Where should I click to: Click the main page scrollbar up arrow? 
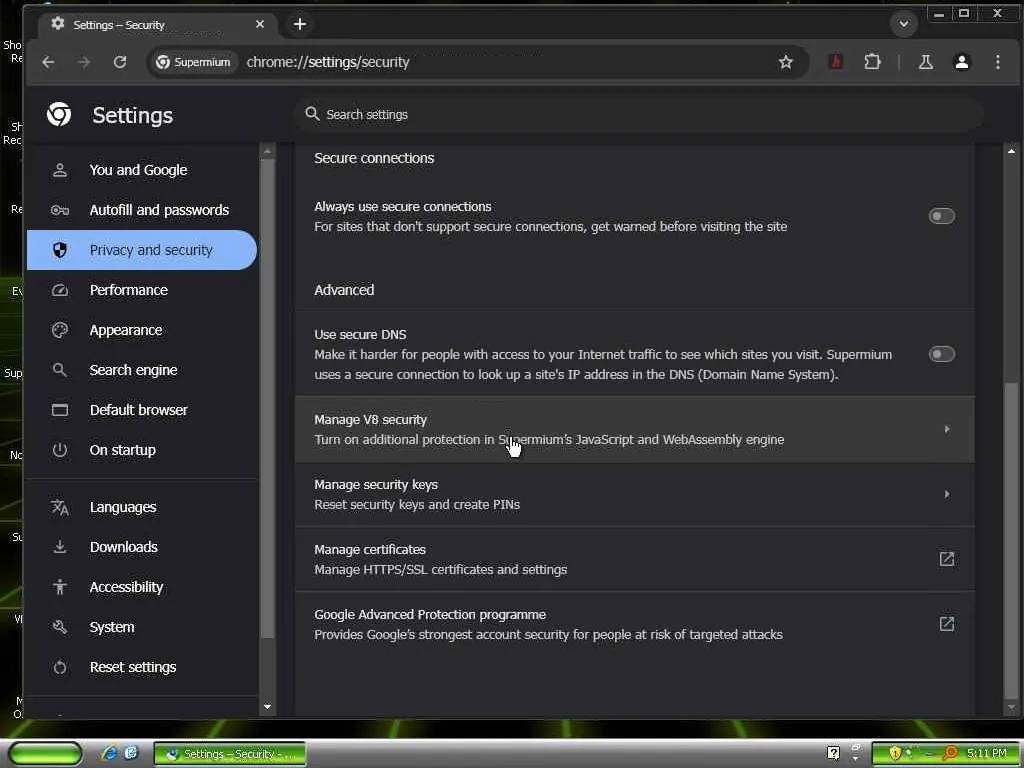coord(1011,152)
